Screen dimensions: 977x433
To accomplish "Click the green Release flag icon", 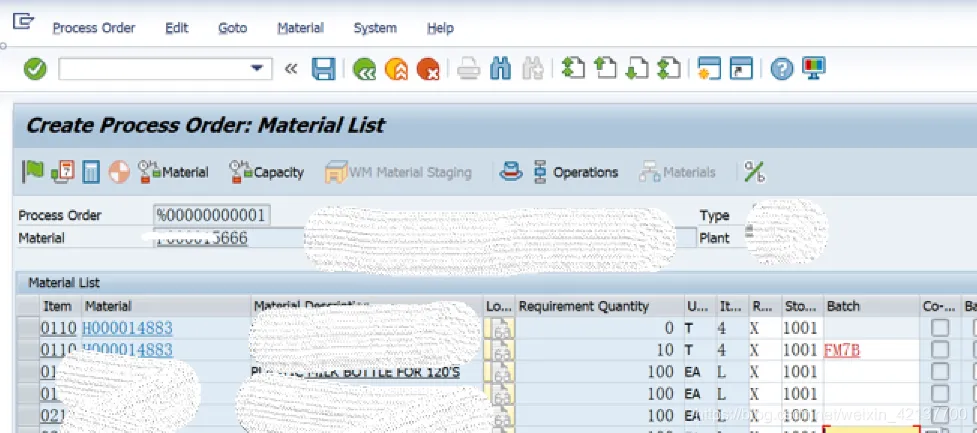I will pyautogui.click(x=33, y=171).
